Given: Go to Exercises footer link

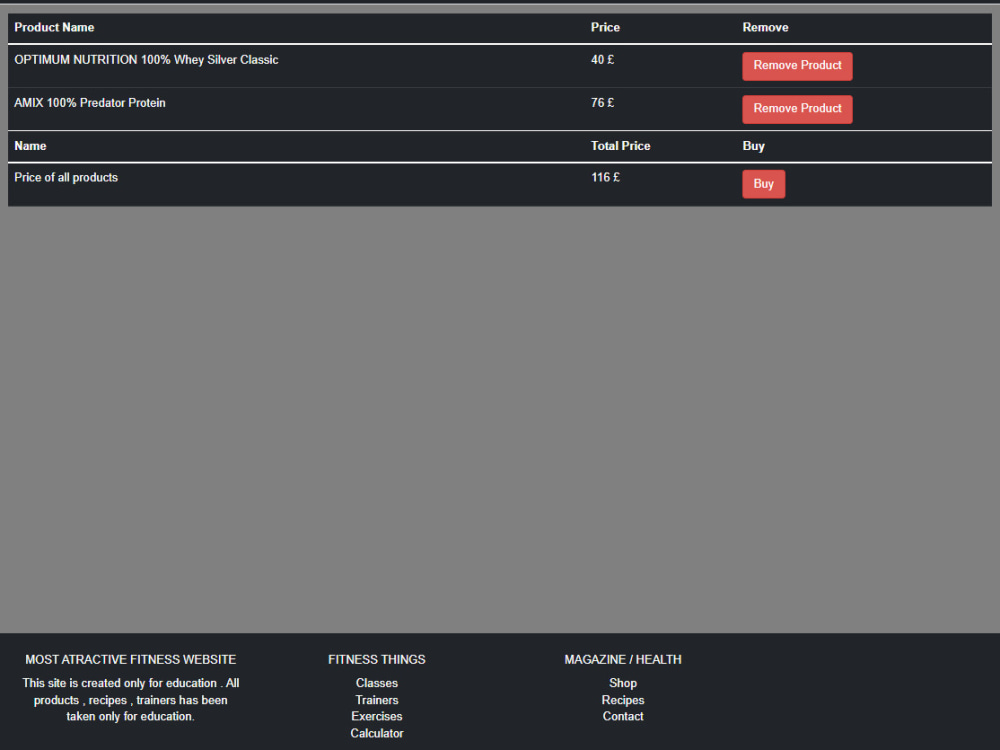Looking at the screenshot, I should [376, 717].
